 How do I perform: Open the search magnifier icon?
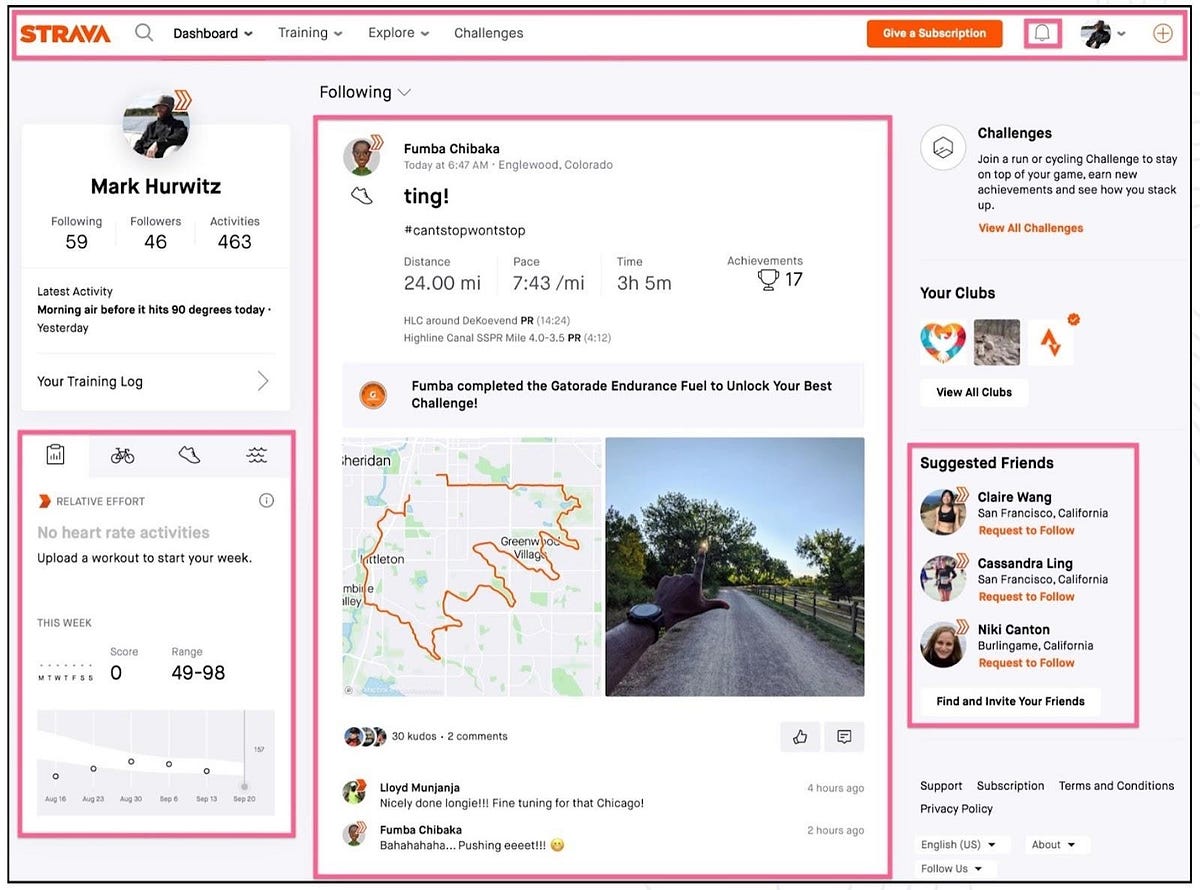[x=144, y=33]
